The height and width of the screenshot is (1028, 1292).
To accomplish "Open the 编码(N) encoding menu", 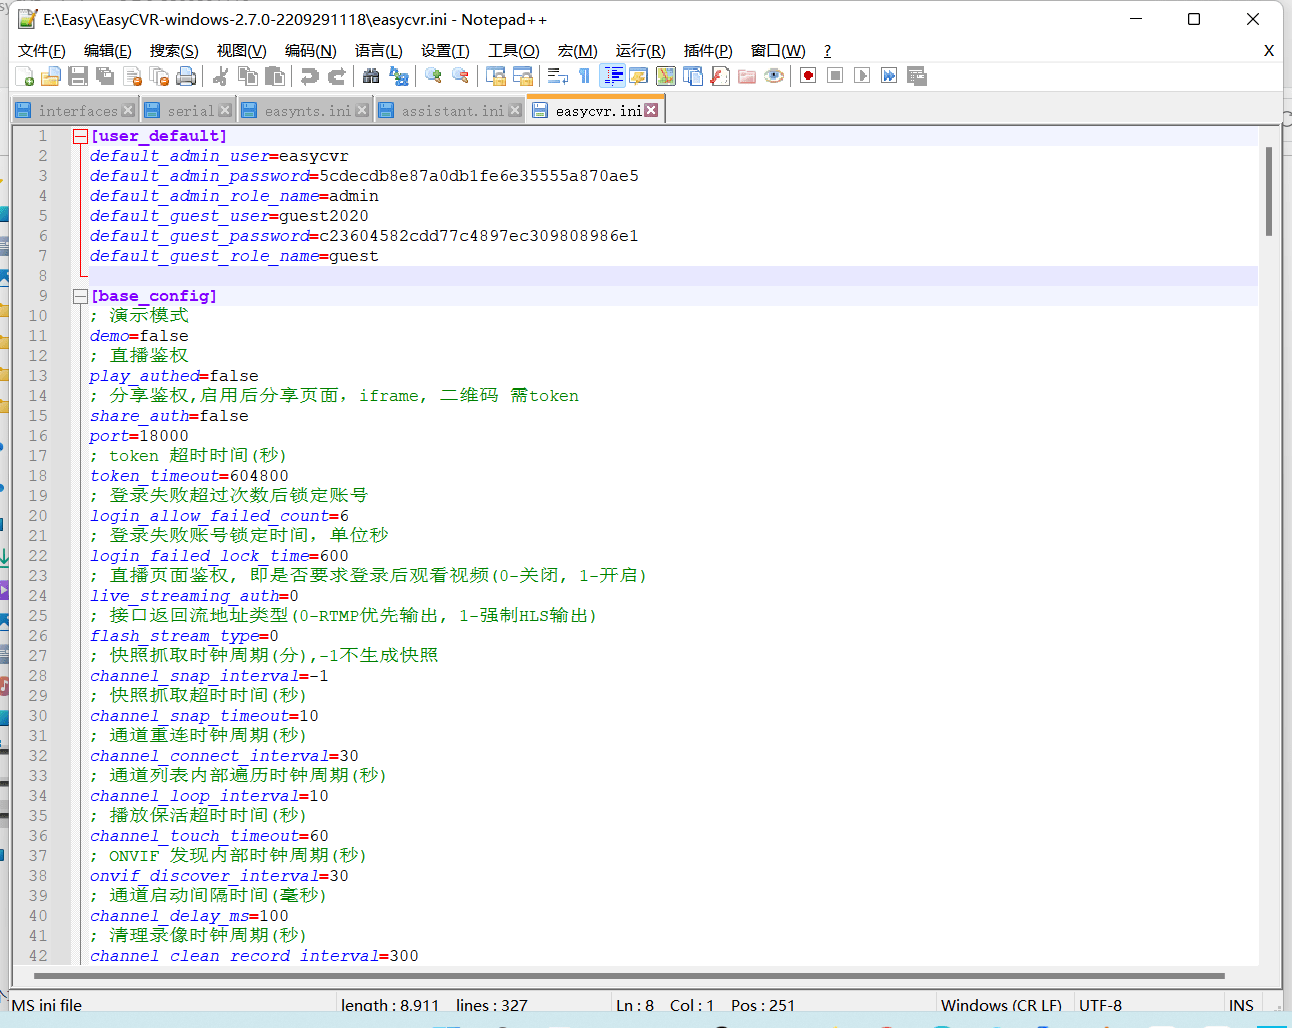I will pyautogui.click(x=310, y=51).
